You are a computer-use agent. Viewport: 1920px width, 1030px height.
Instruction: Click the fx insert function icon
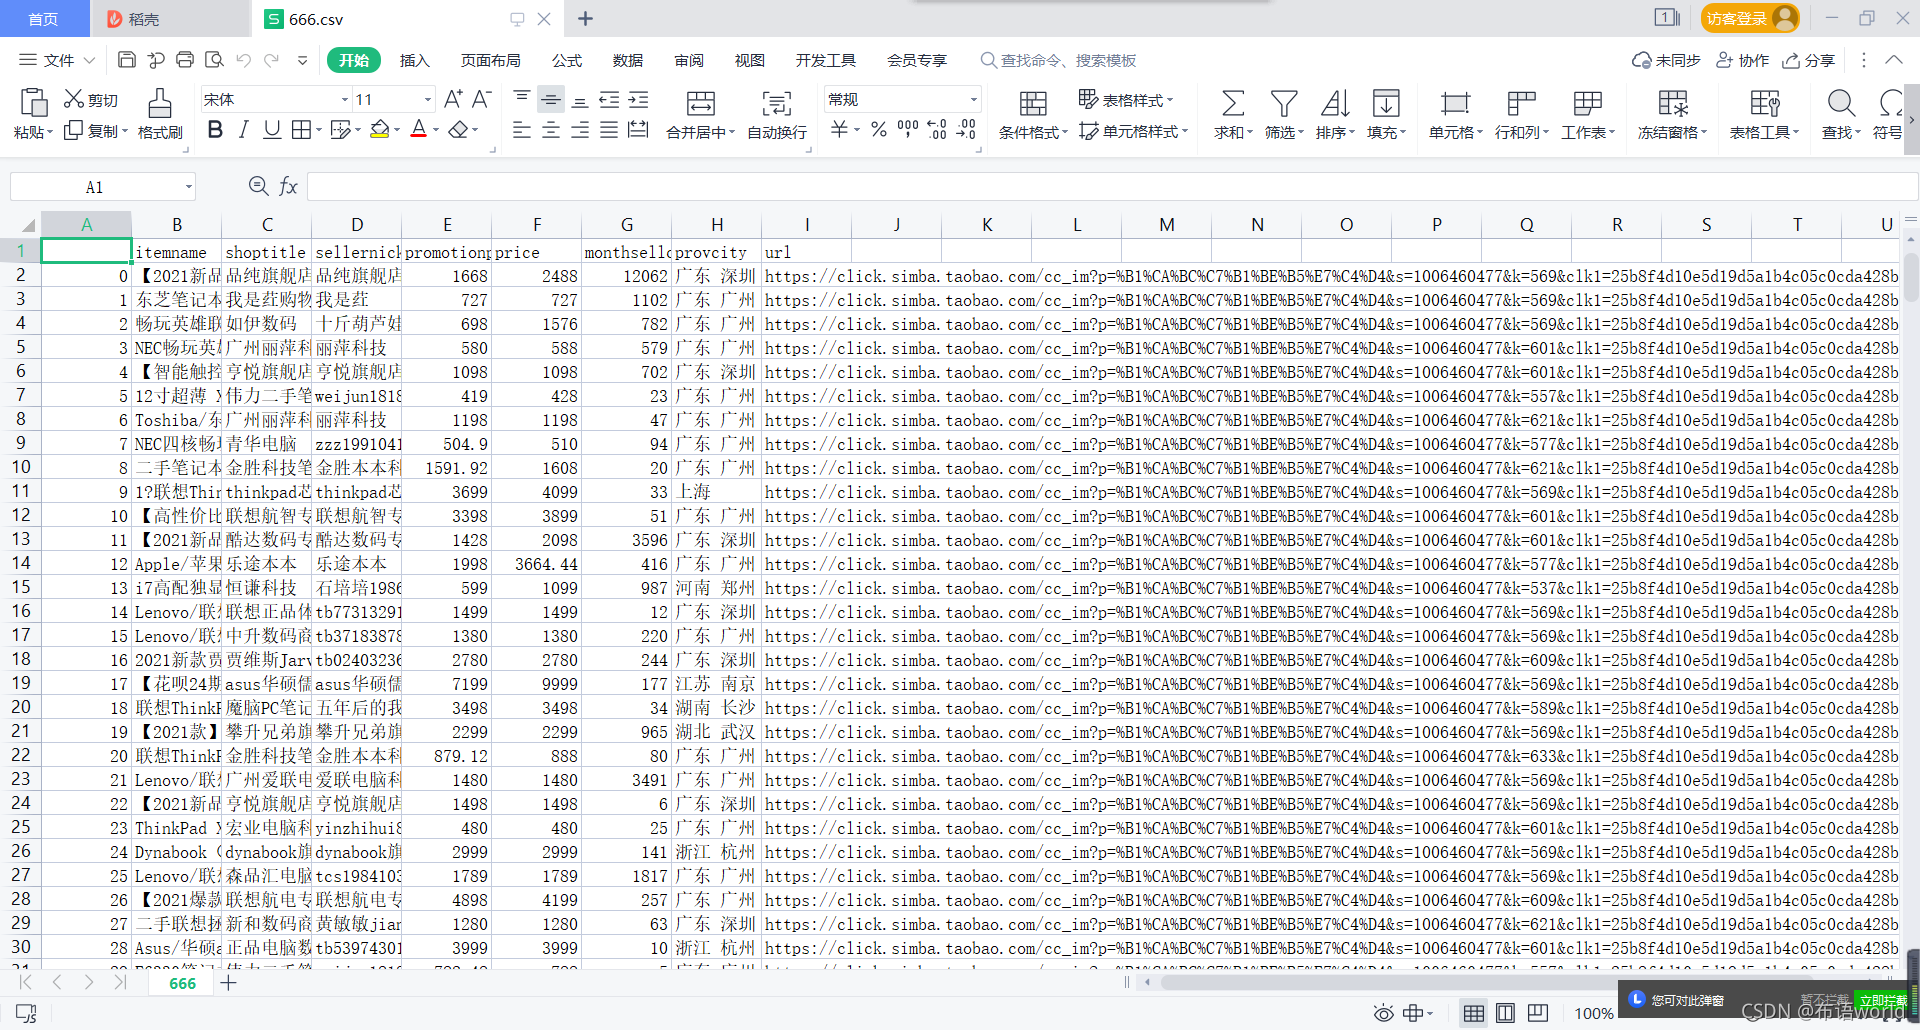tap(288, 186)
